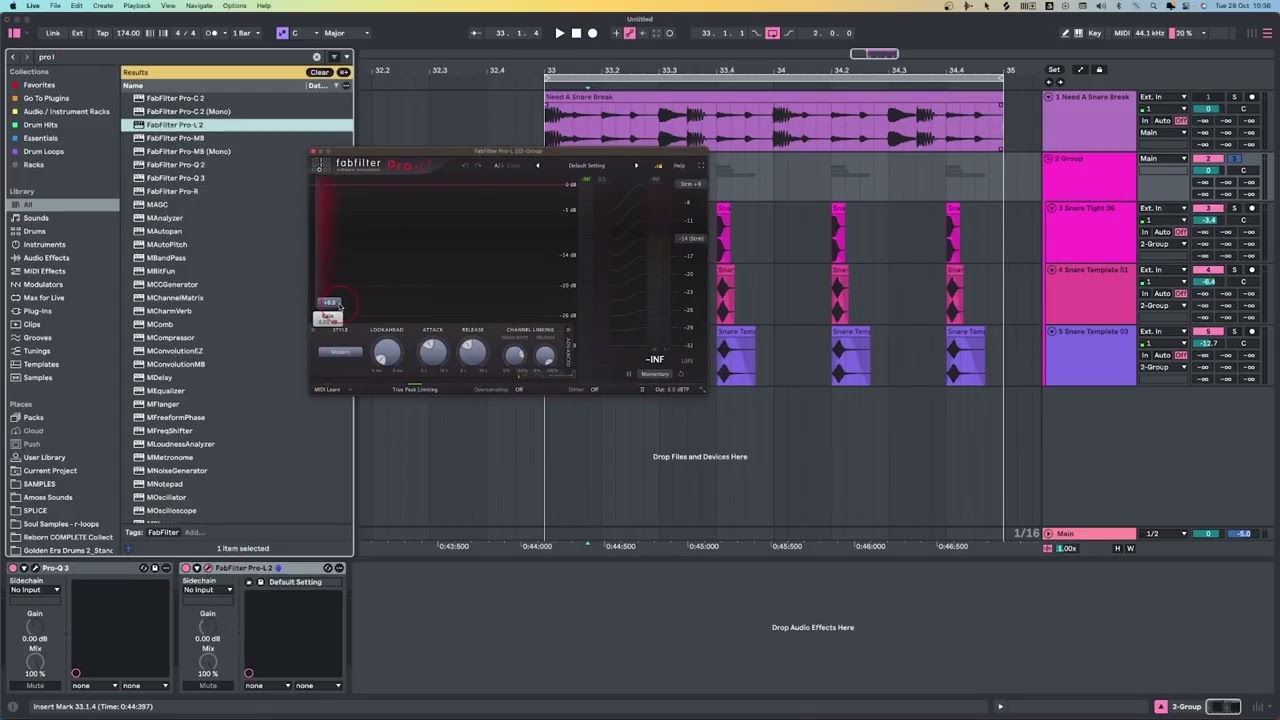This screenshot has width=1280, height=720.
Task: Select FabFilter Pro-R in results
Action: pyautogui.click(x=172, y=191)
